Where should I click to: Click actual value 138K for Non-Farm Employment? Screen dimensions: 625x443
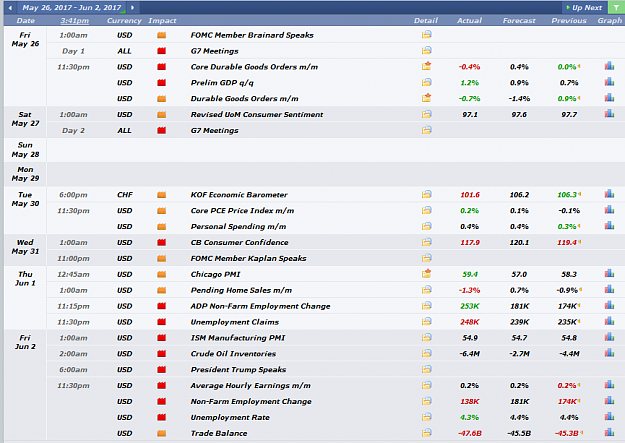coord(470,402)
